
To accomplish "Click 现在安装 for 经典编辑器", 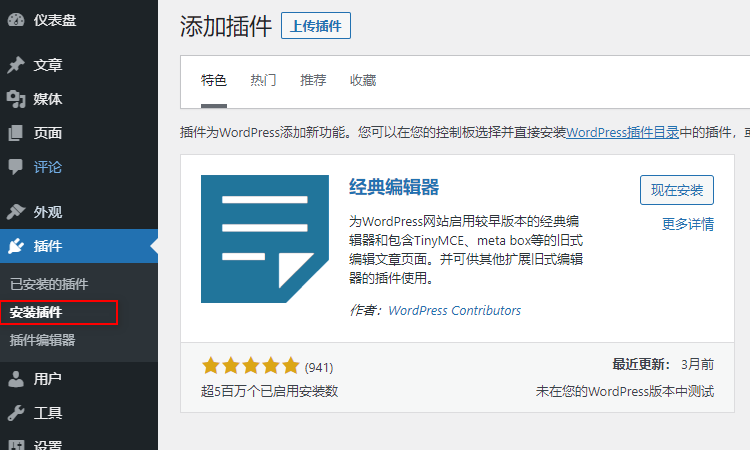I will (677, 190).
